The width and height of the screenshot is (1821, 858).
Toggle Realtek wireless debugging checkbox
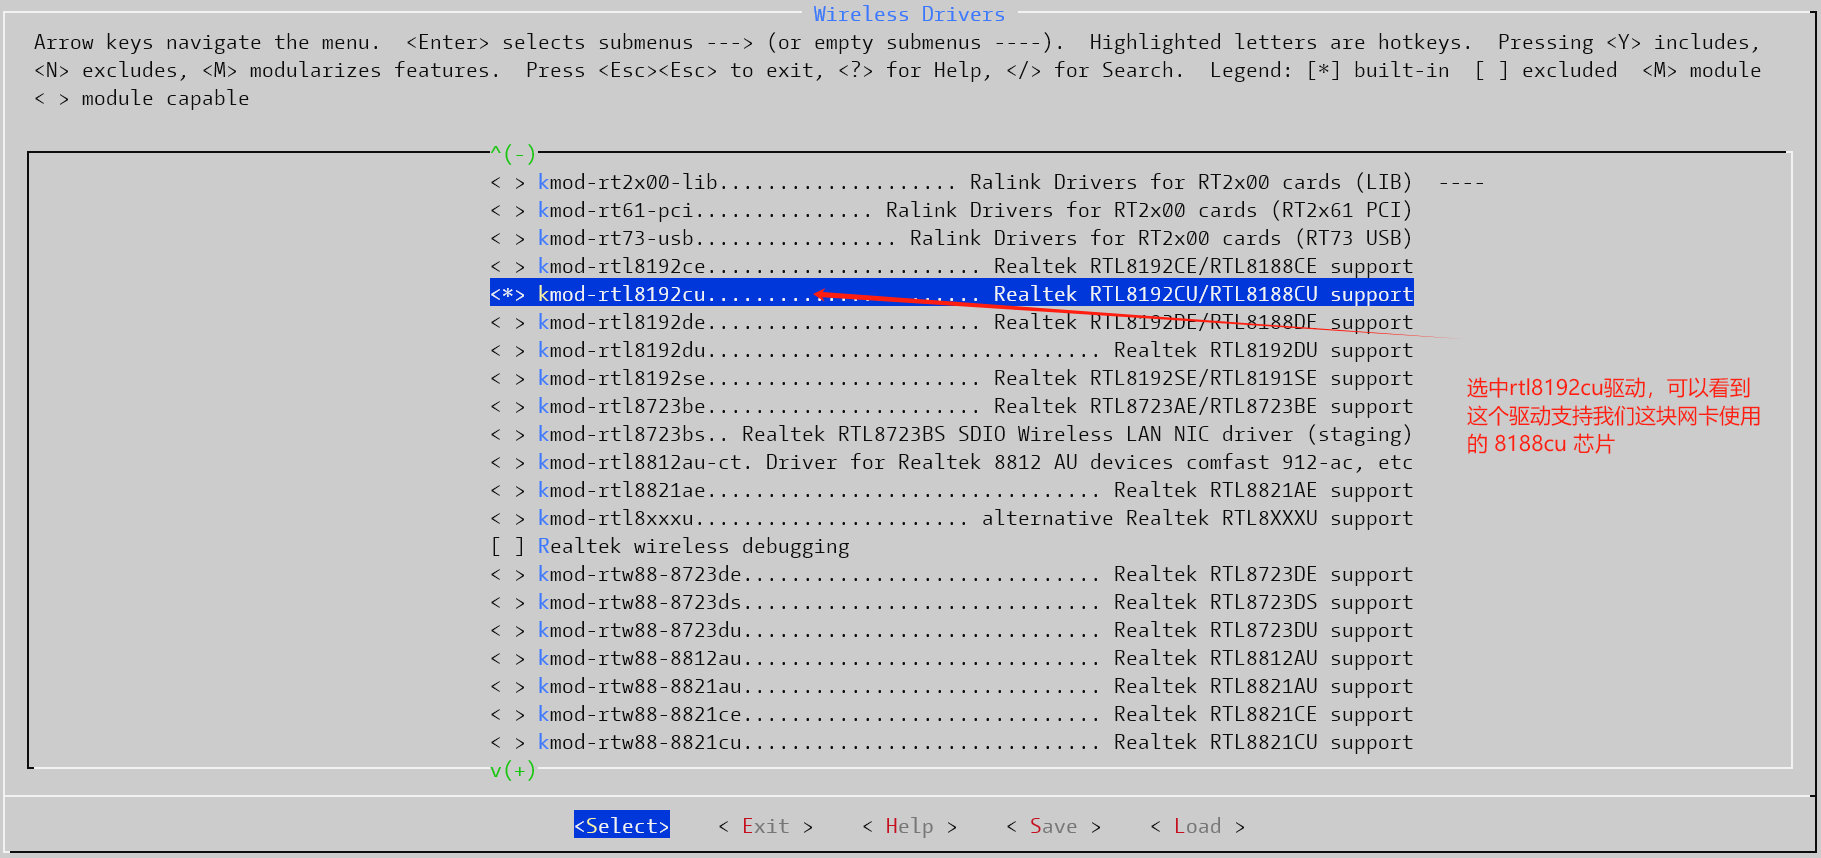pyautogui.click(x=507, y=546)
